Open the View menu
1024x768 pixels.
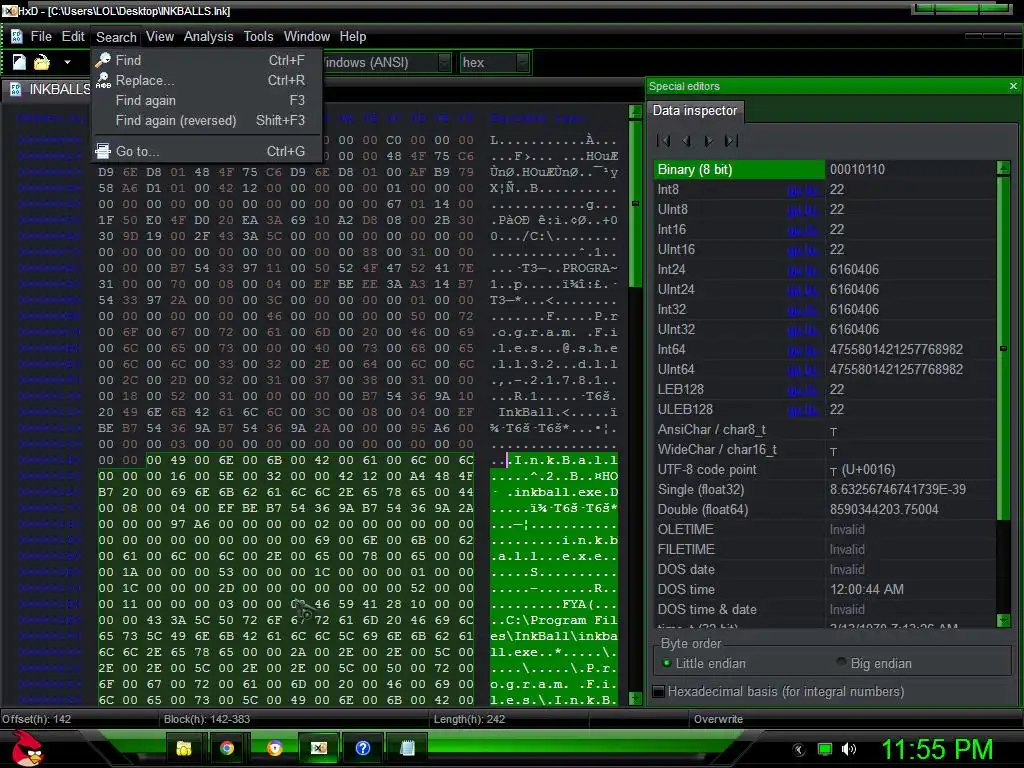160,37
